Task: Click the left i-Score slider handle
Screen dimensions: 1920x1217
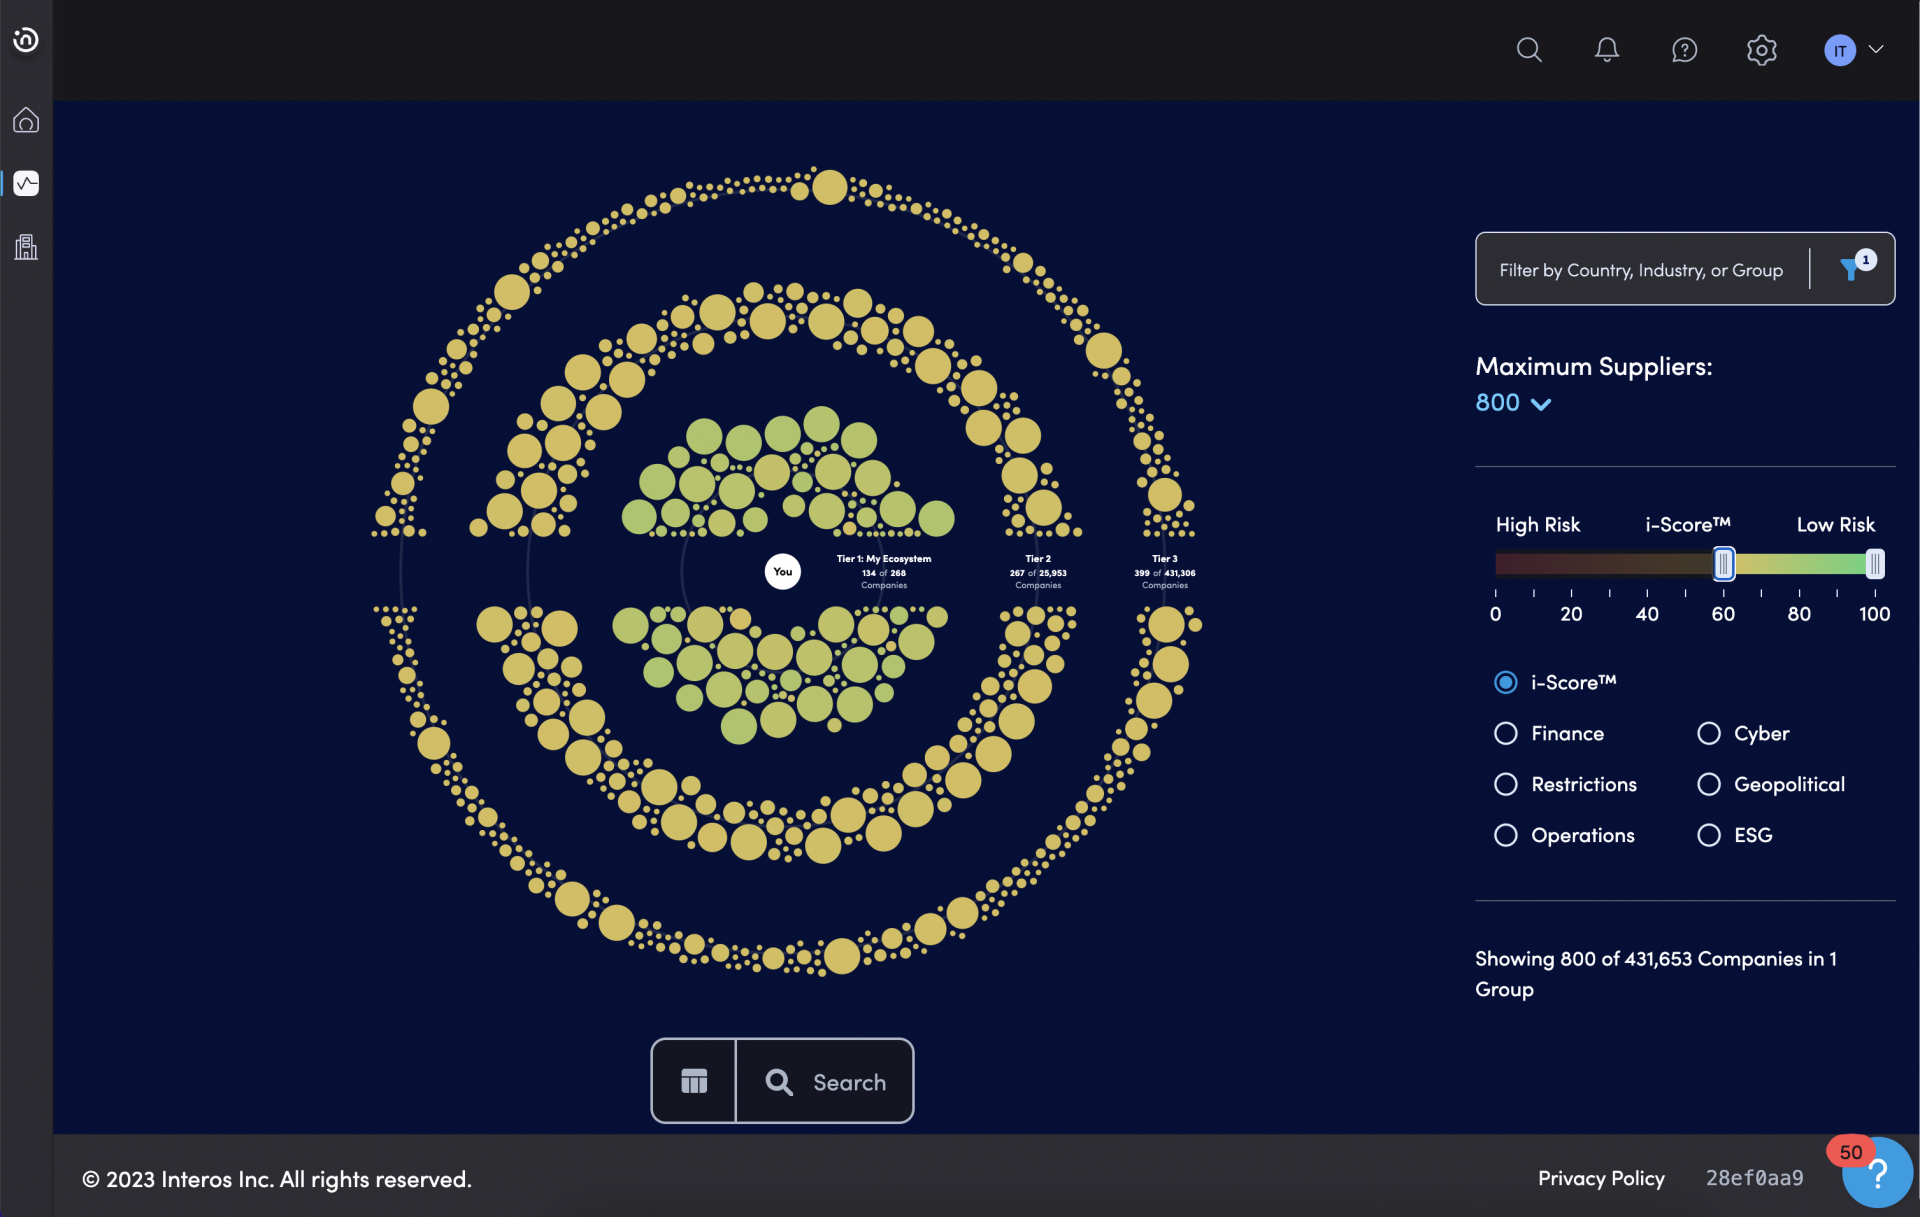Action: pyautogui.click(x=1723, y=564)
